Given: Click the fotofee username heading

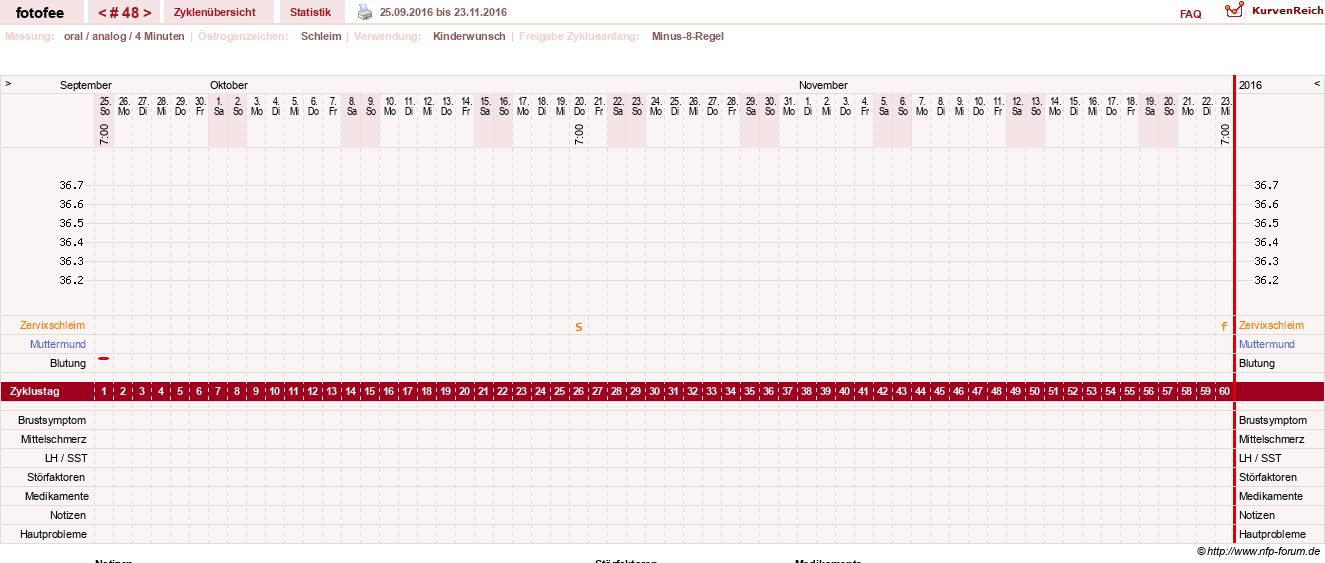Looking at the screenshot, I should coord(39,13).
